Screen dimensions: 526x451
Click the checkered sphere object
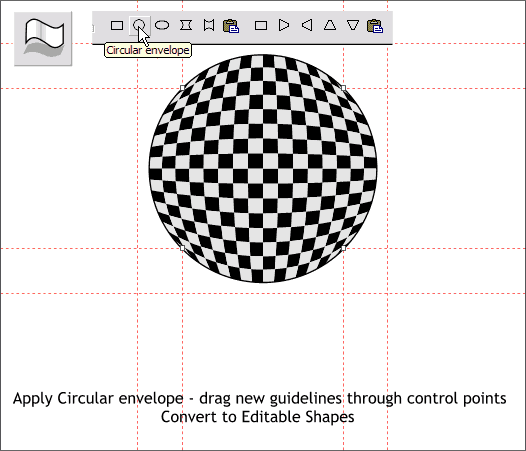[x=263, y=168]
